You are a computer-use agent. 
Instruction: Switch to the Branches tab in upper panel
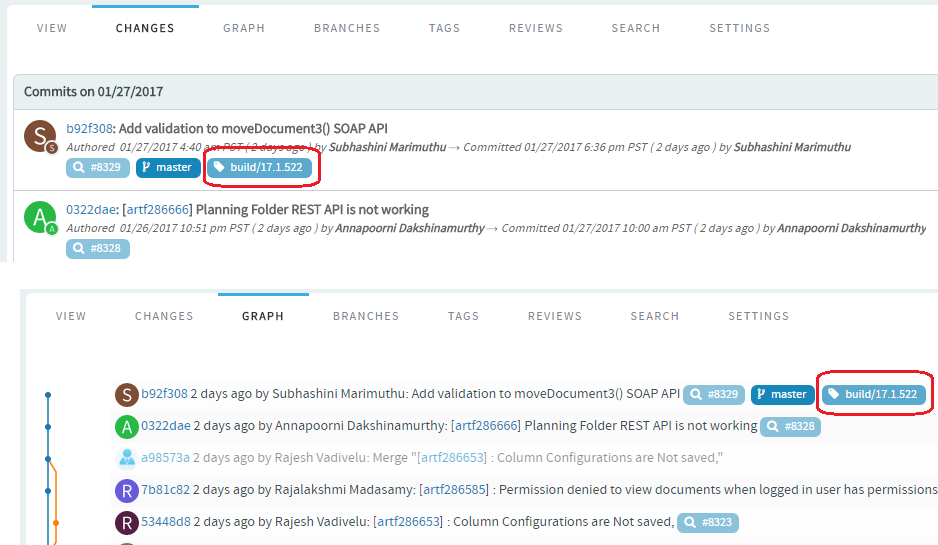(347, 28)
